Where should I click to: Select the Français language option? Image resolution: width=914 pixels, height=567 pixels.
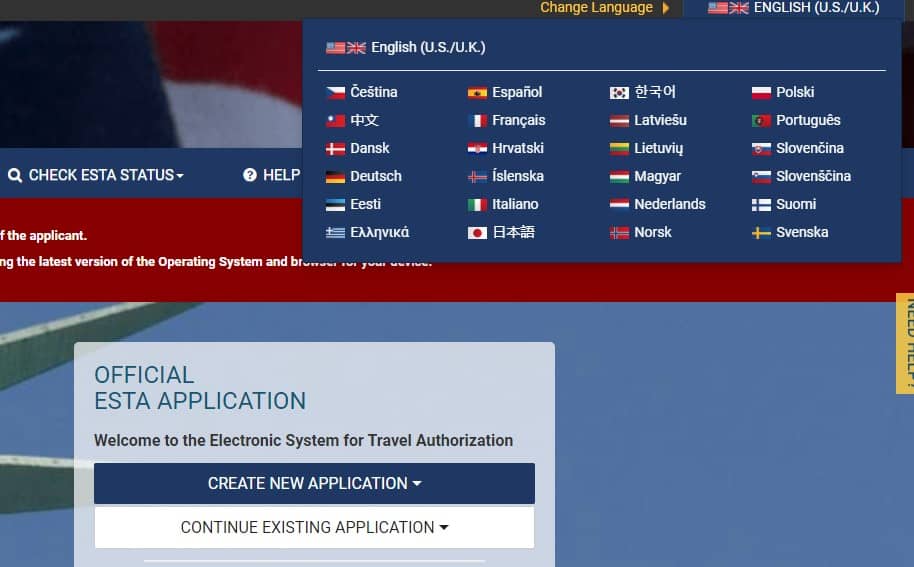507,120
